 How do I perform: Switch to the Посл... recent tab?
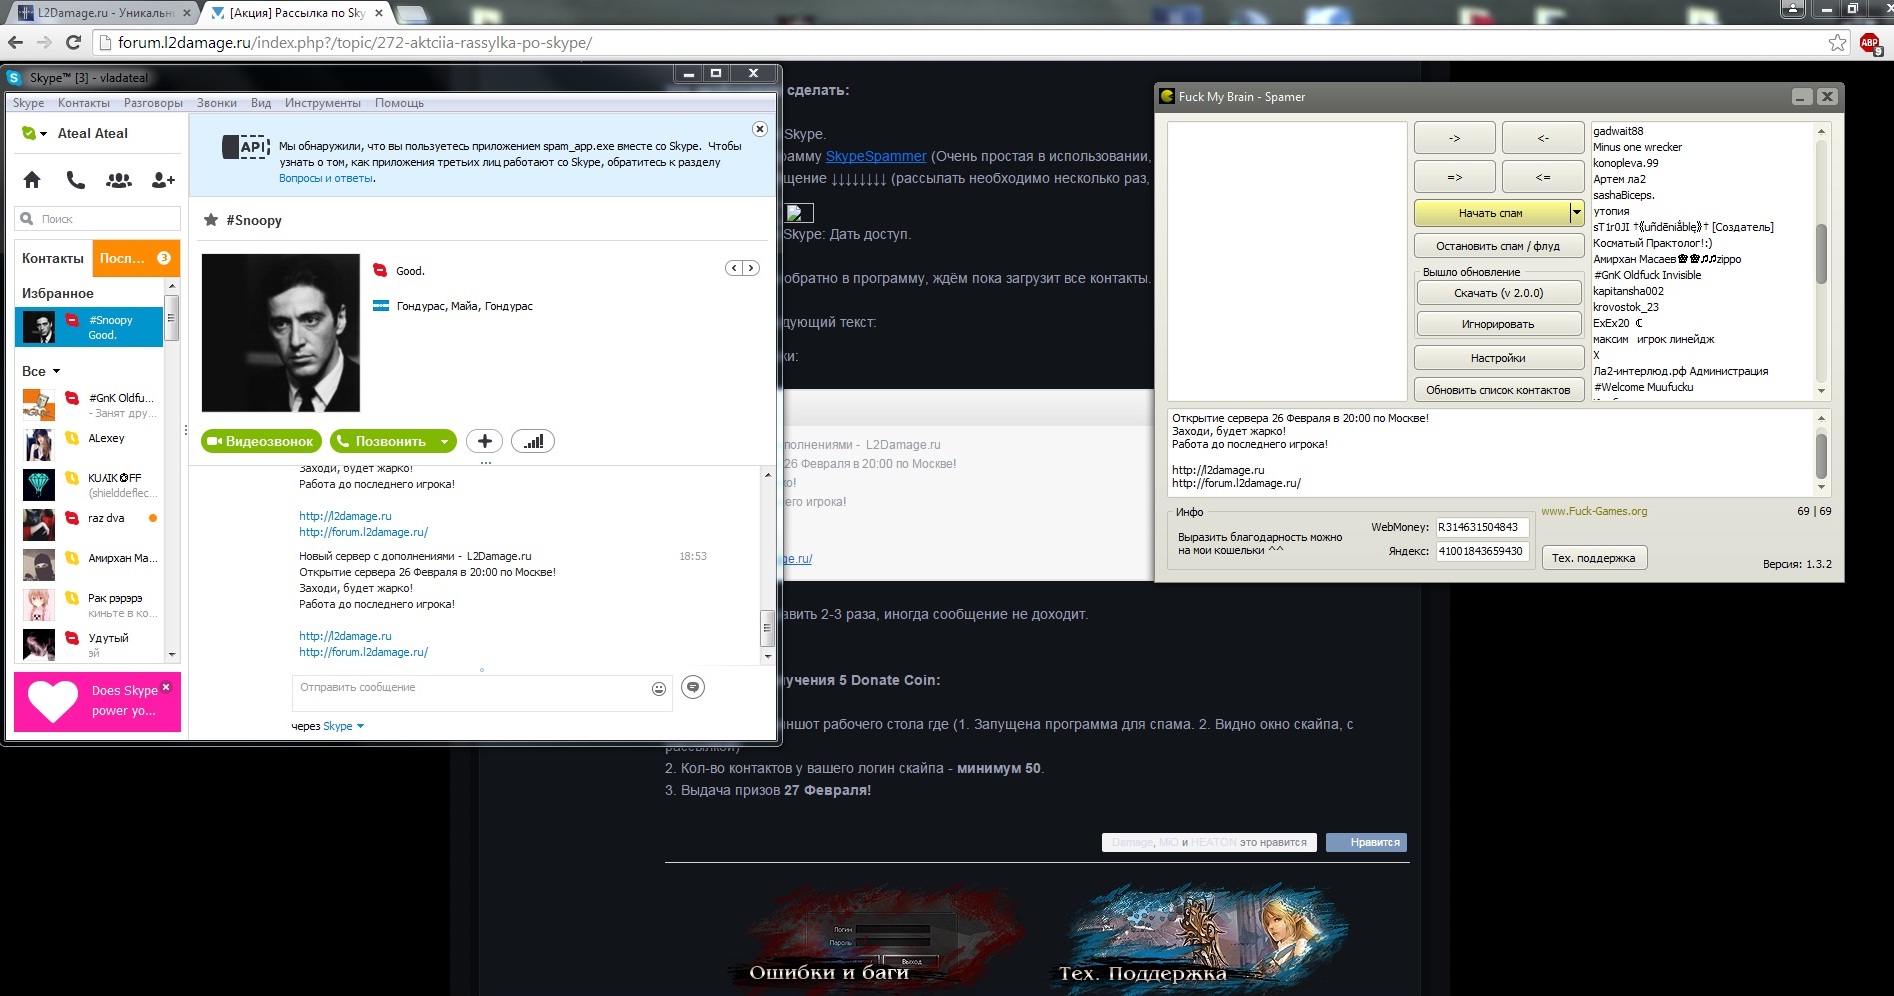(x=135, y=258)
